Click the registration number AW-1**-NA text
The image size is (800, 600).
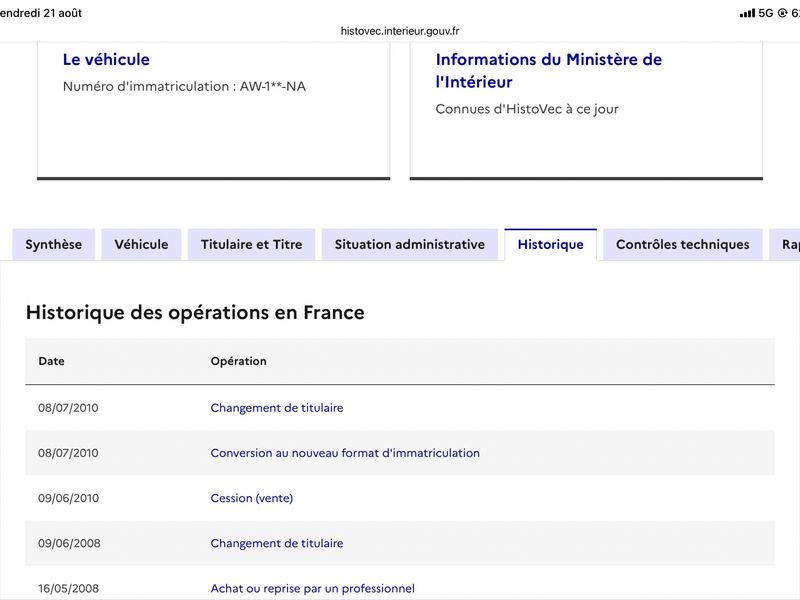pos(273,86)
